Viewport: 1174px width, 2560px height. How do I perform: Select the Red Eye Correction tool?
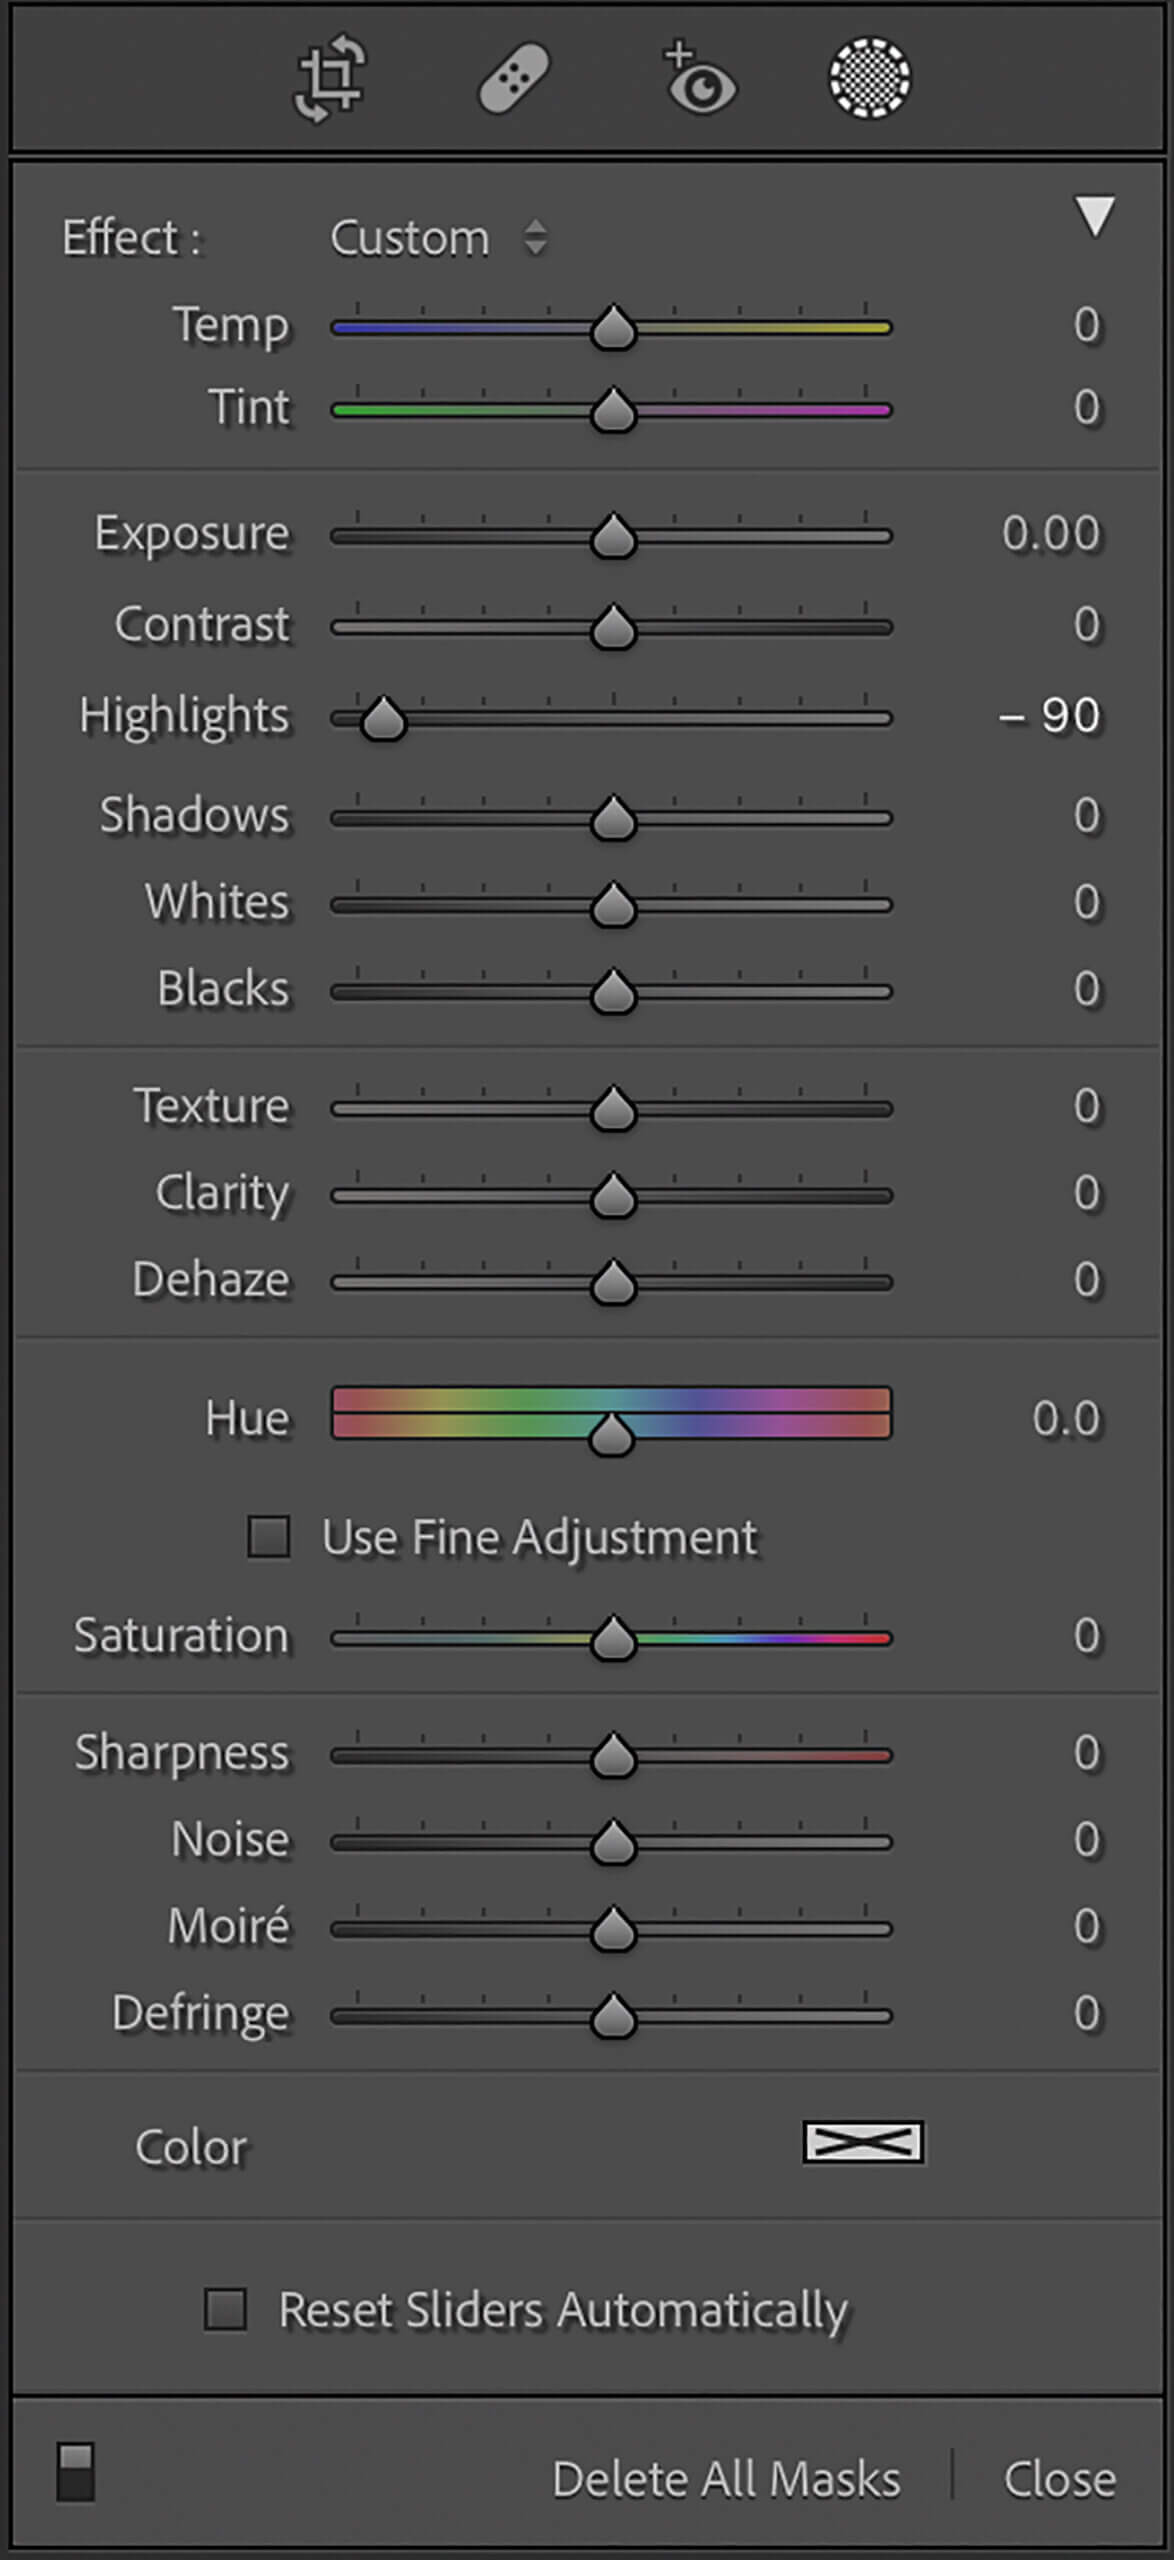point(699,79)
